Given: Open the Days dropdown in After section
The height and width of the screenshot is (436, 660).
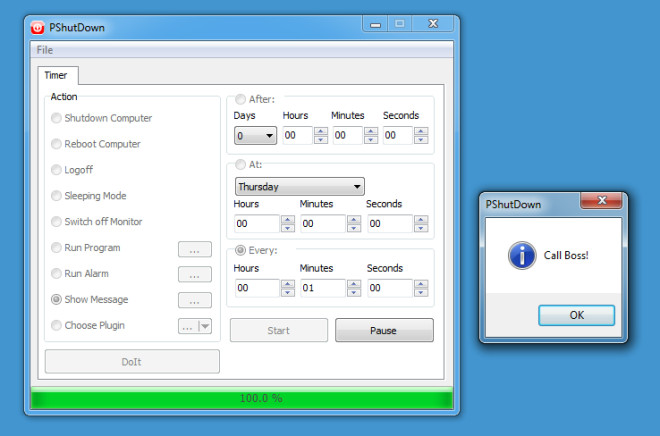Looking at the screenshot, I should click(x=255, y=136).
